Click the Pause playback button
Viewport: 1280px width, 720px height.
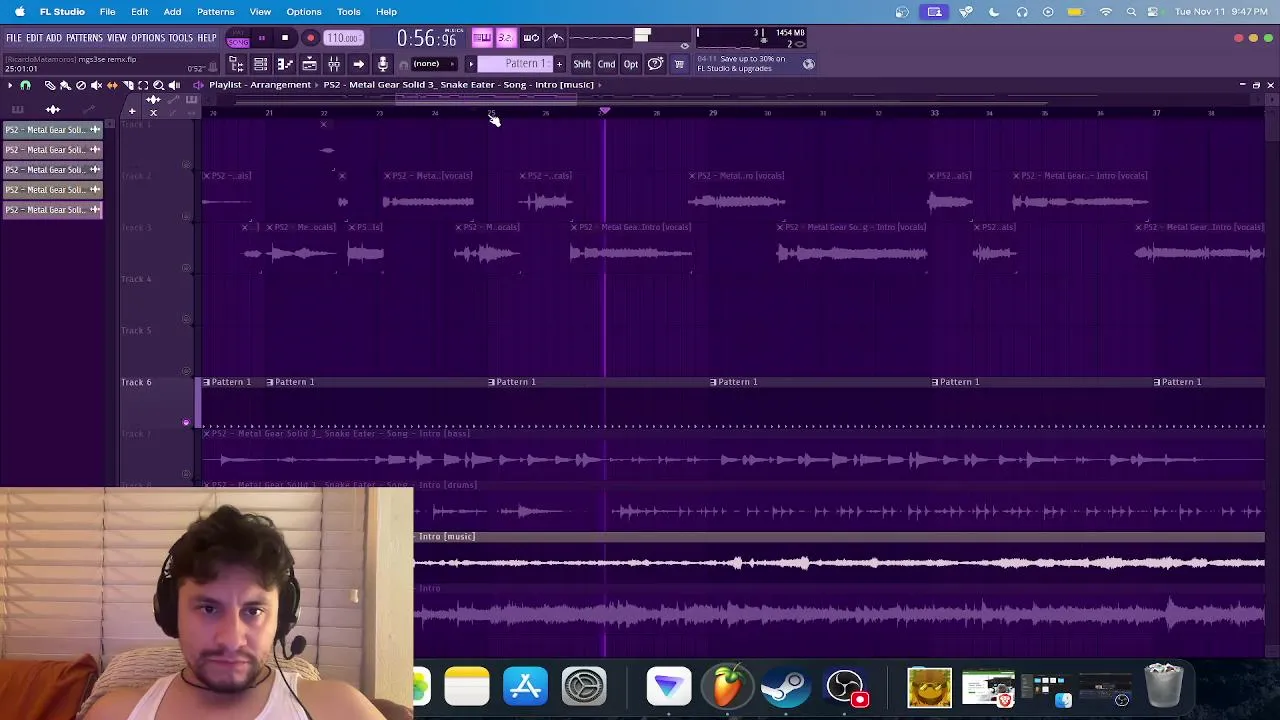pos(261,38)
